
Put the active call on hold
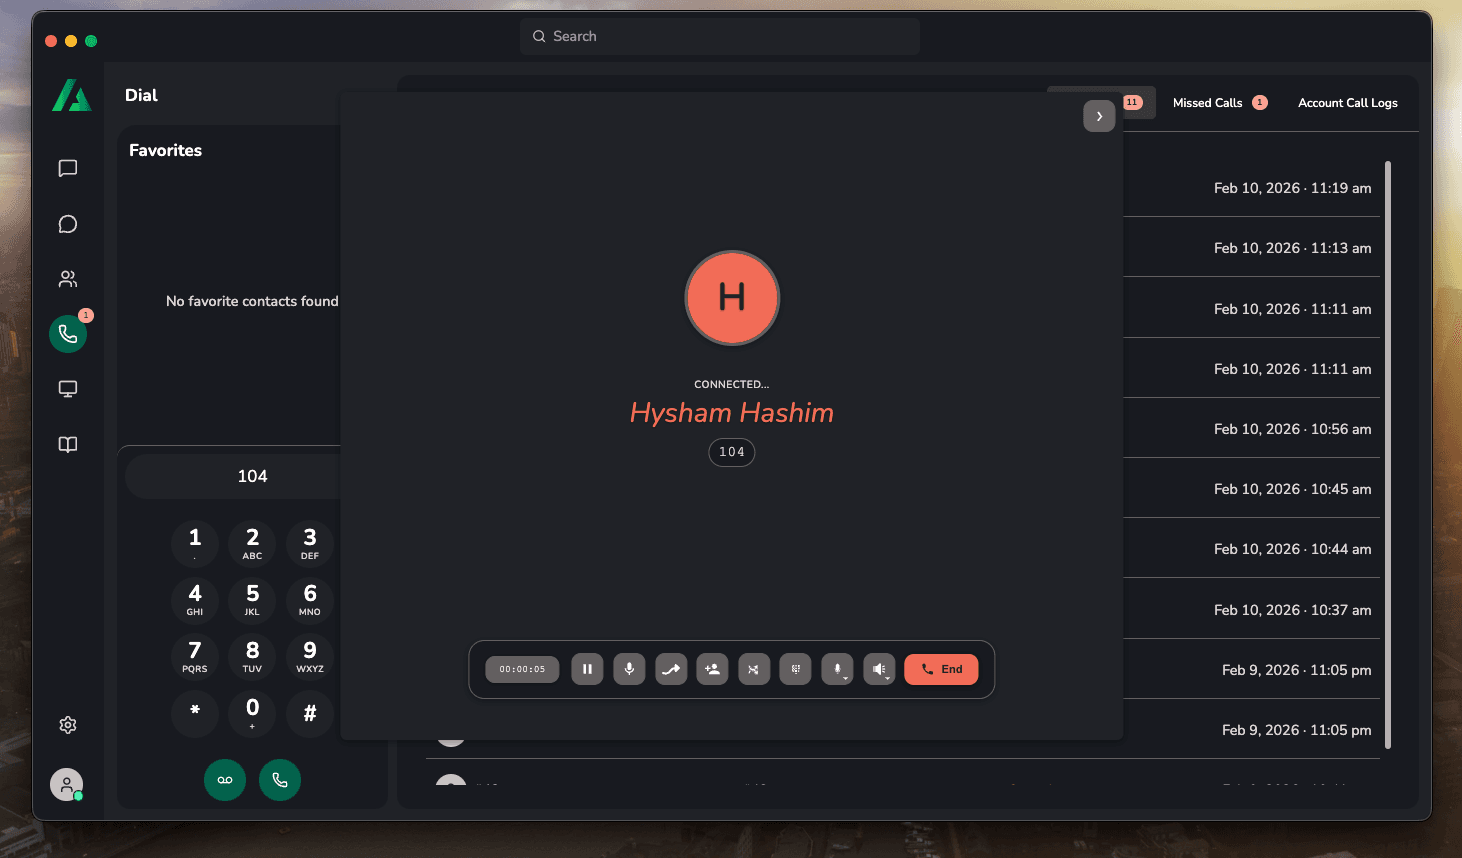click(587, 669)
